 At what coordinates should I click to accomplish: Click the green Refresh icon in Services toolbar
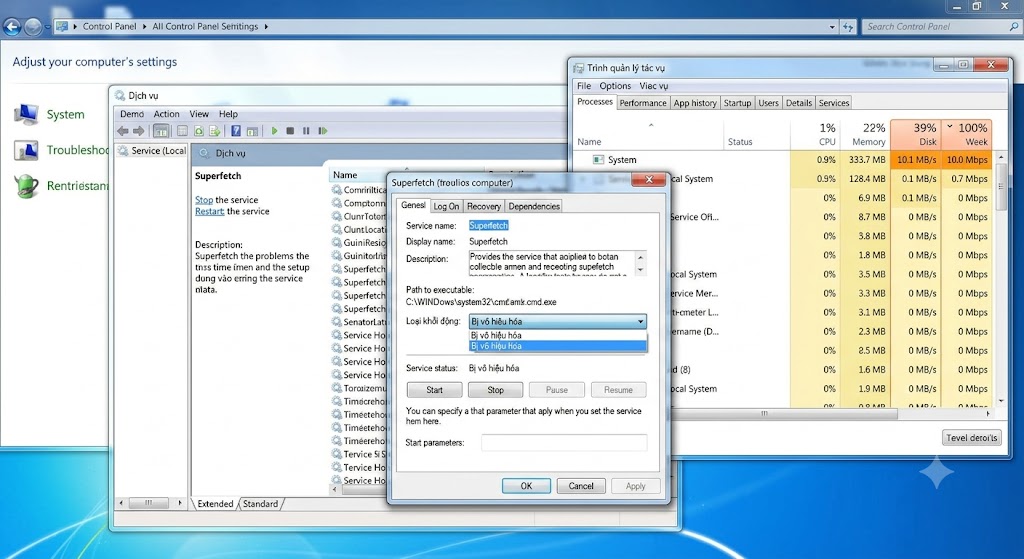pos(199,131)
